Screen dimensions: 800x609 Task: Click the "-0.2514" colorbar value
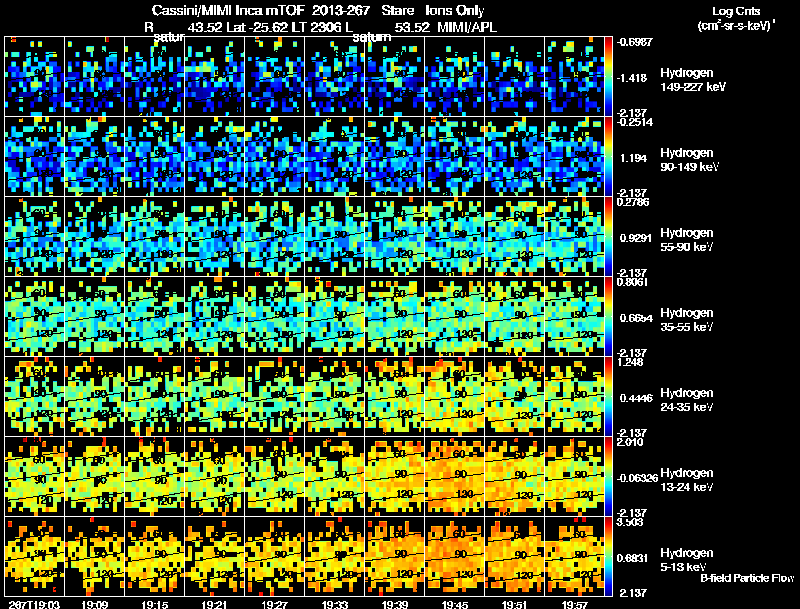[x=634, y=121]
